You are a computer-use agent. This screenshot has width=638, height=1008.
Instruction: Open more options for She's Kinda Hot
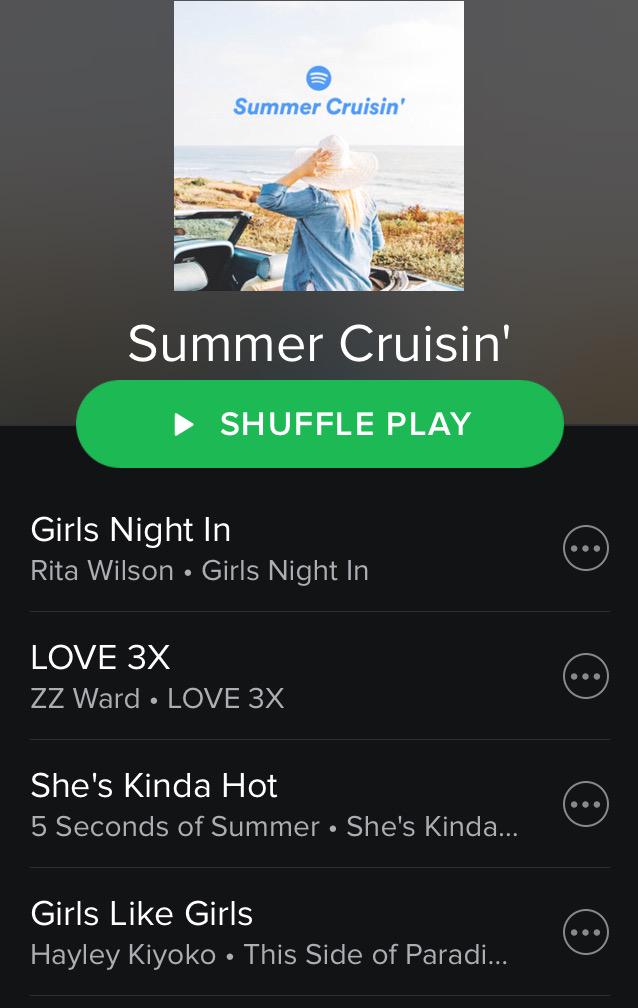(x=585, y=804)
